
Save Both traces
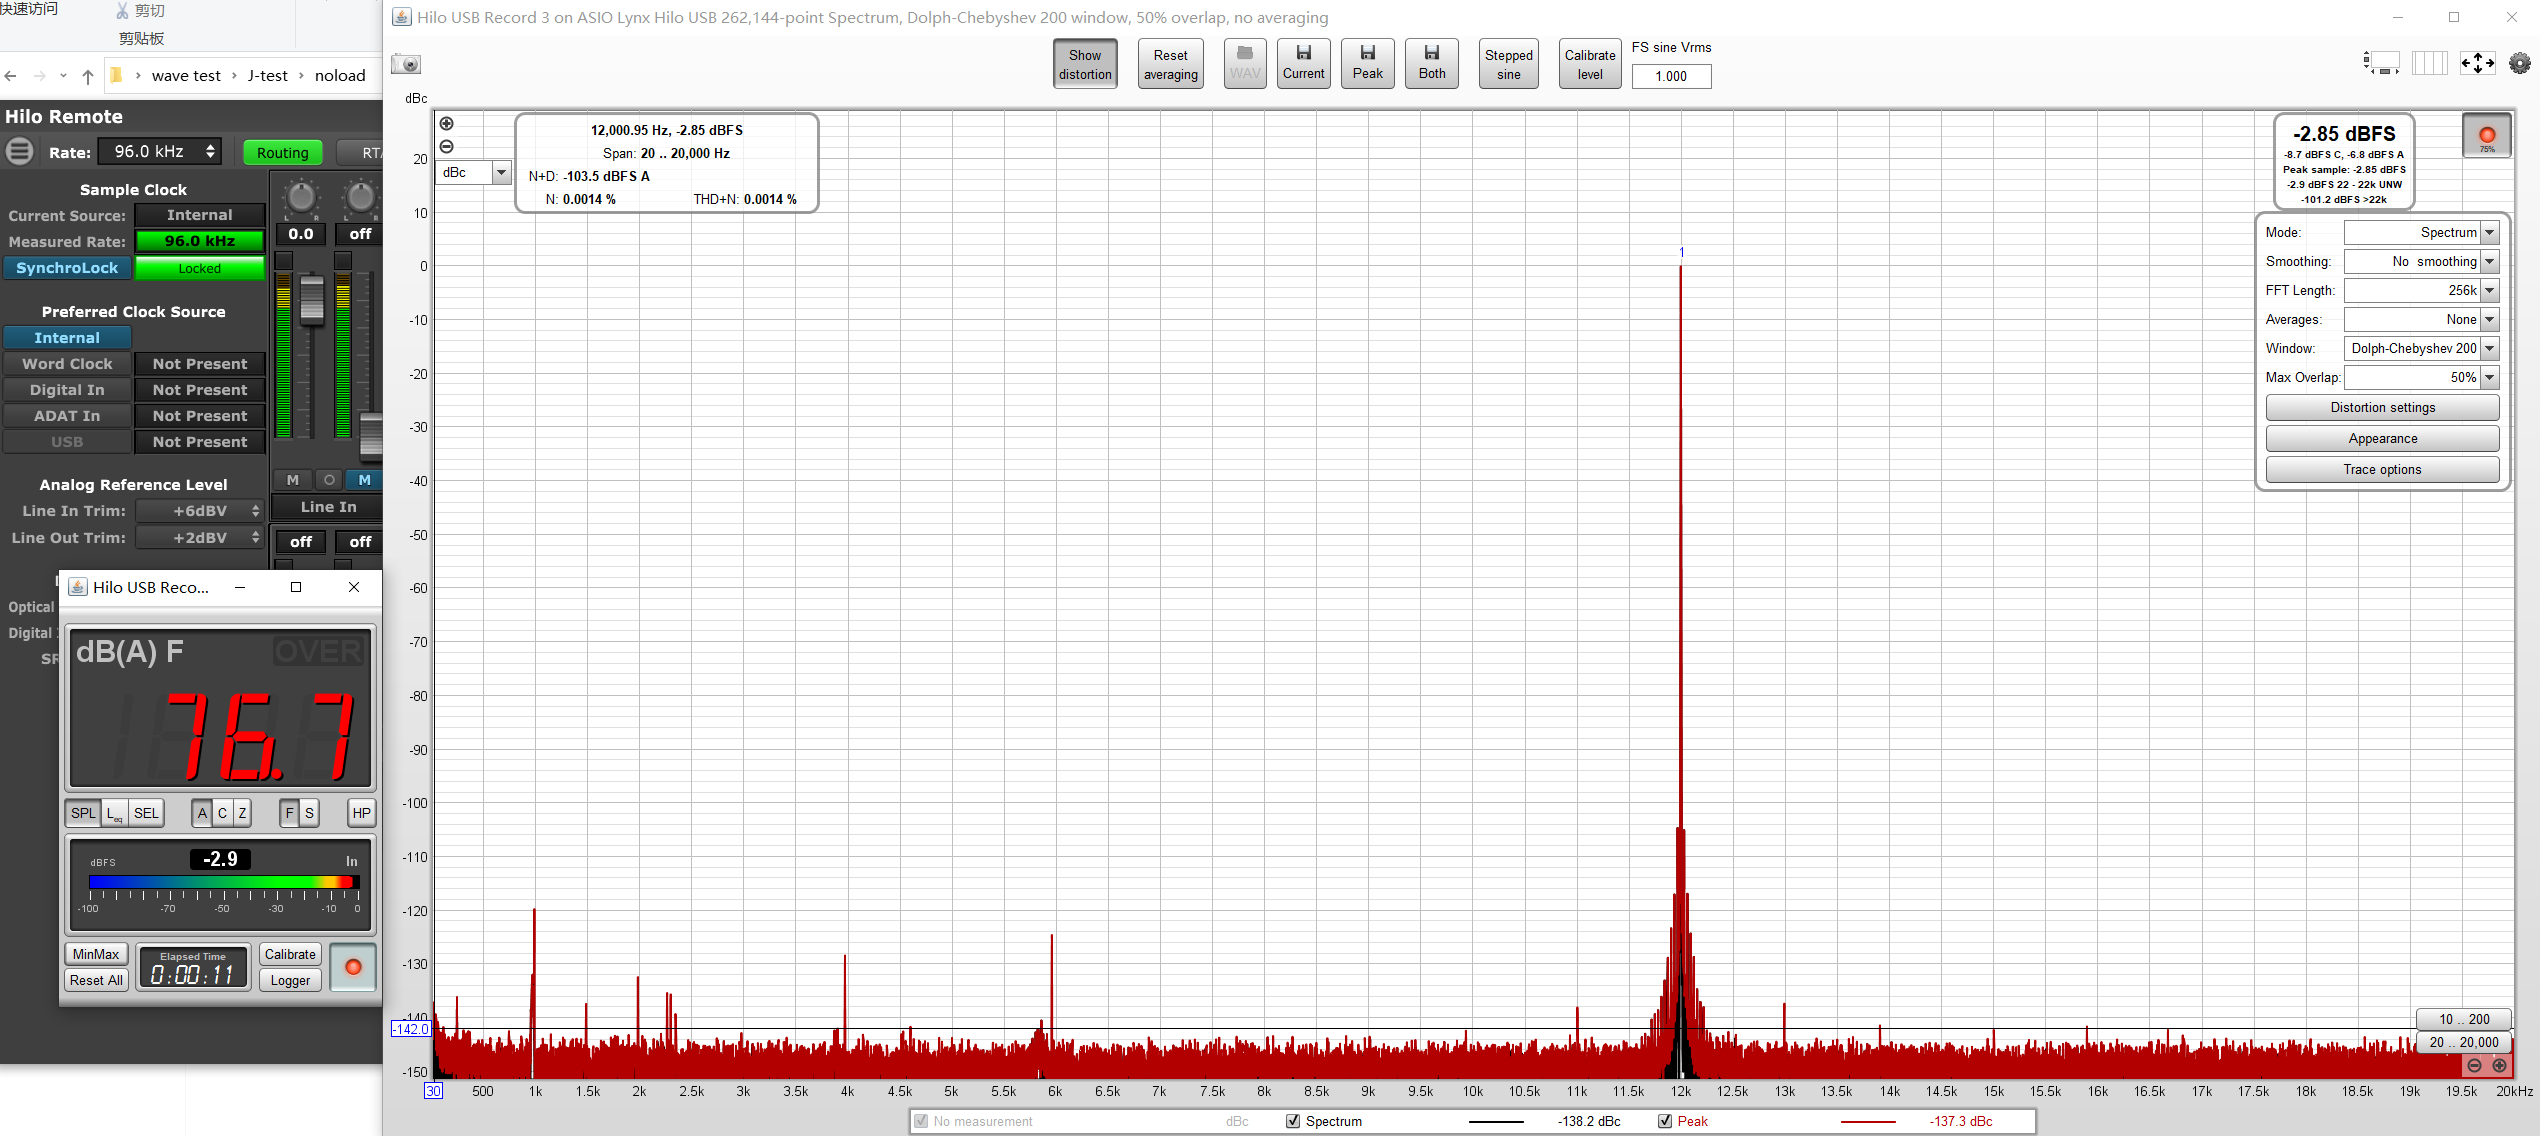point(1431,64)
